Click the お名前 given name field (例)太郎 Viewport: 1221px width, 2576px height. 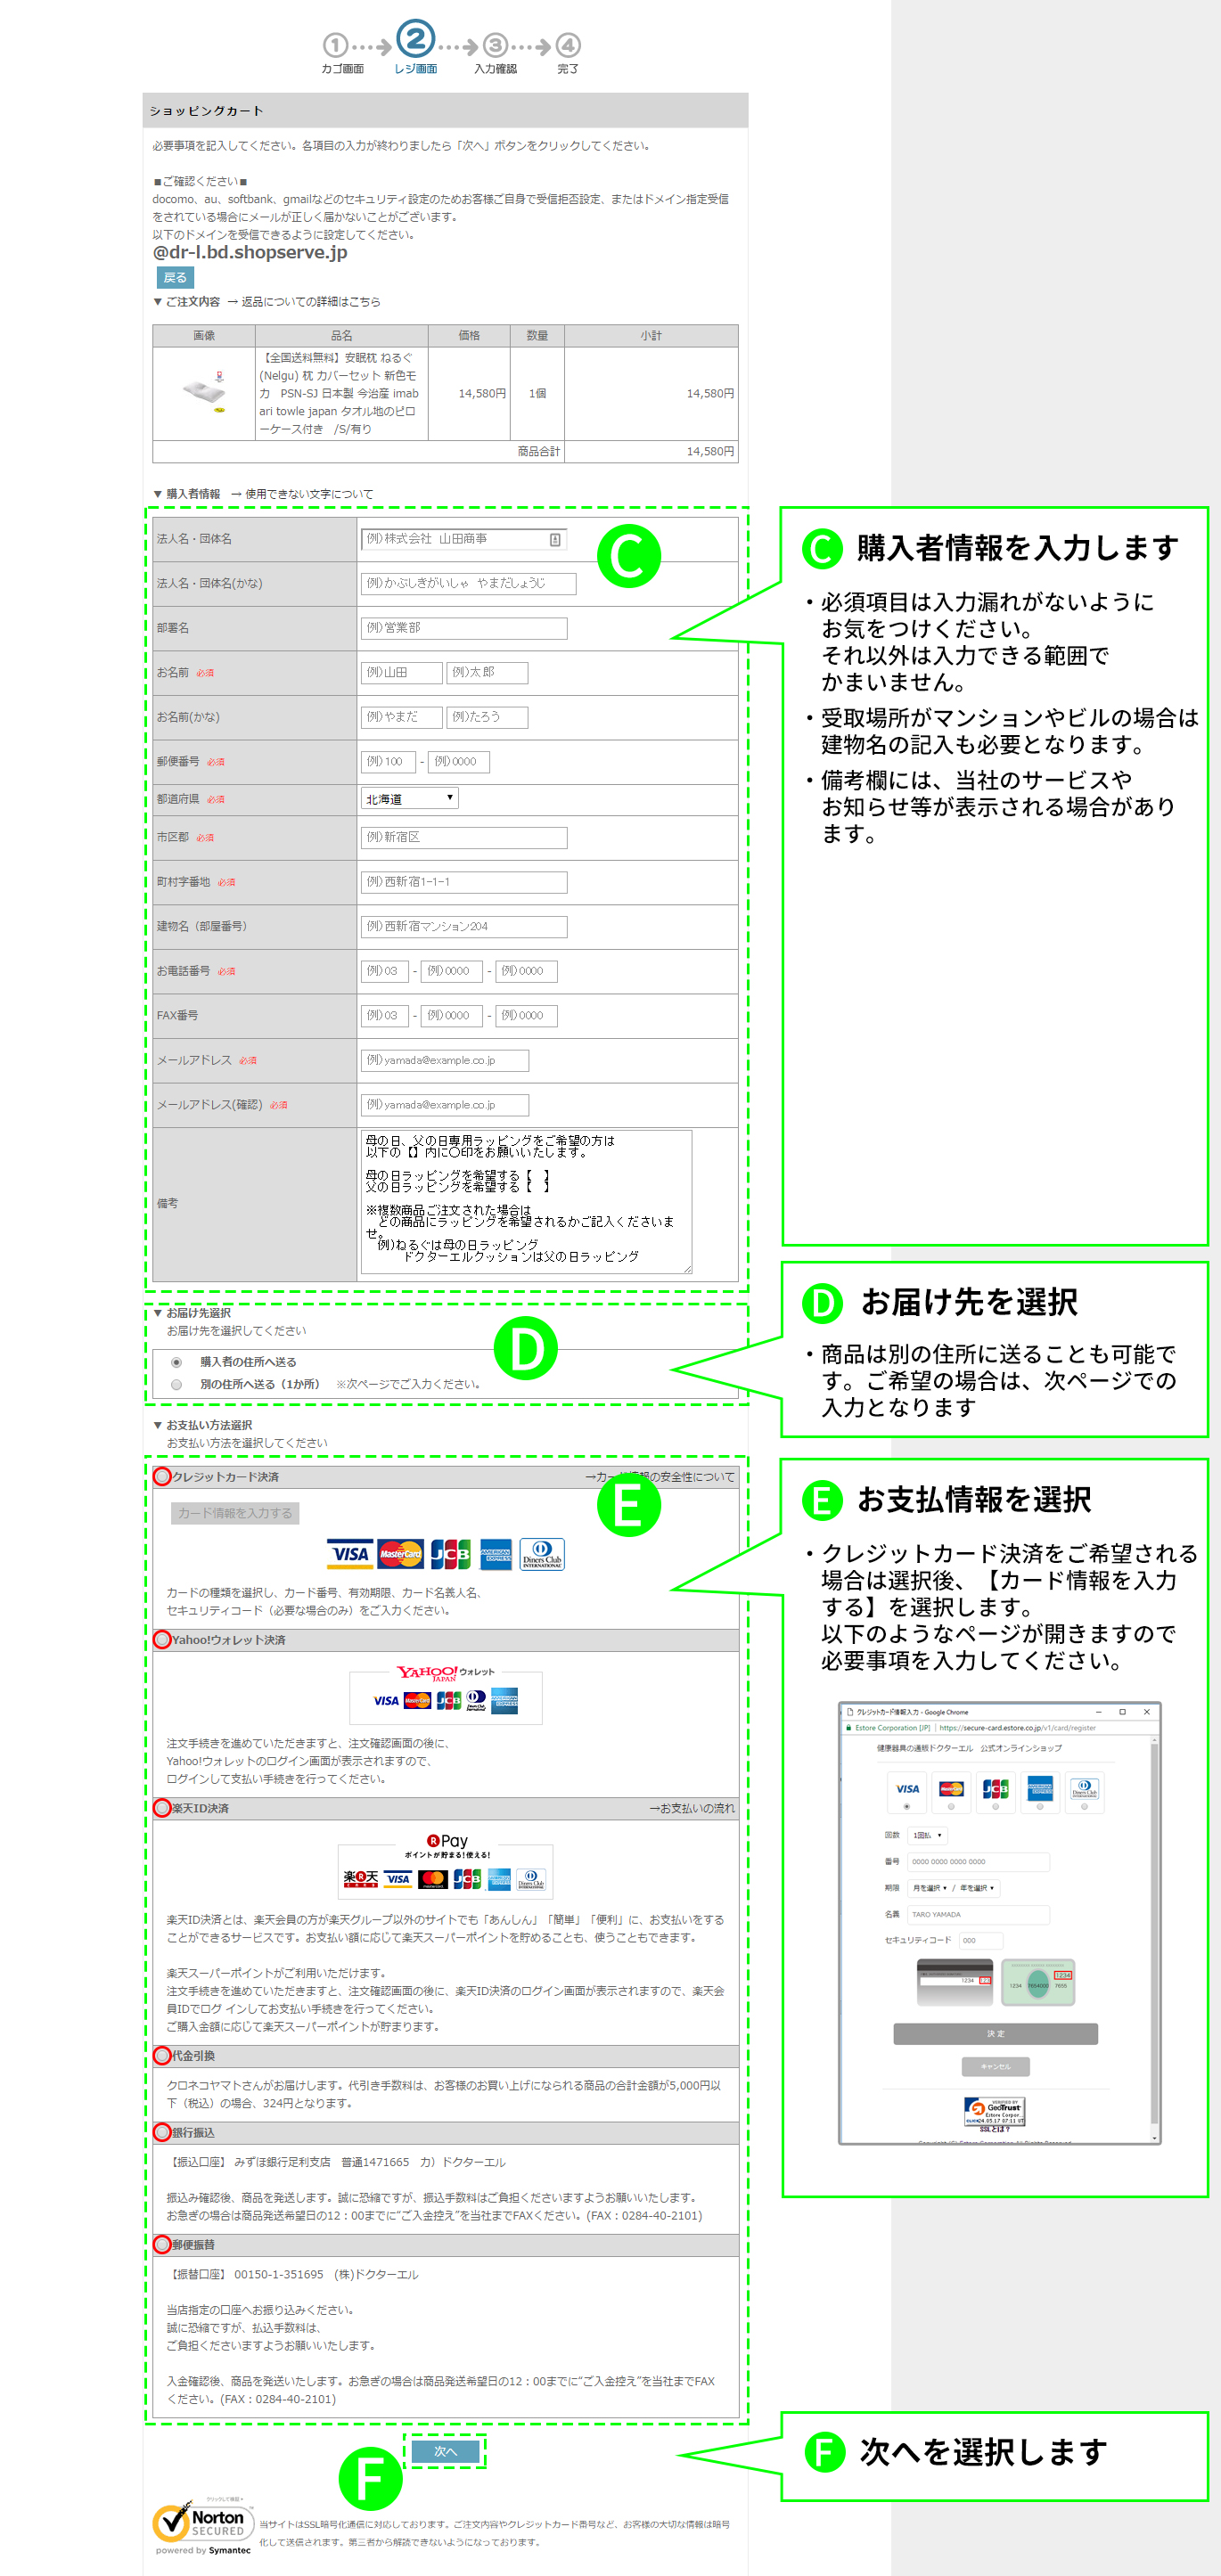tap(487, 672)
